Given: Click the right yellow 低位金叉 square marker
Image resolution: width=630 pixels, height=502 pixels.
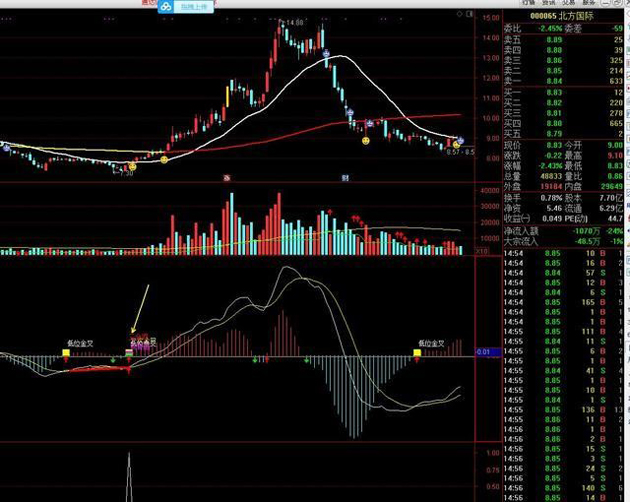Looking at the screenshot, I should pyautogui.click(x=417, y=353).
